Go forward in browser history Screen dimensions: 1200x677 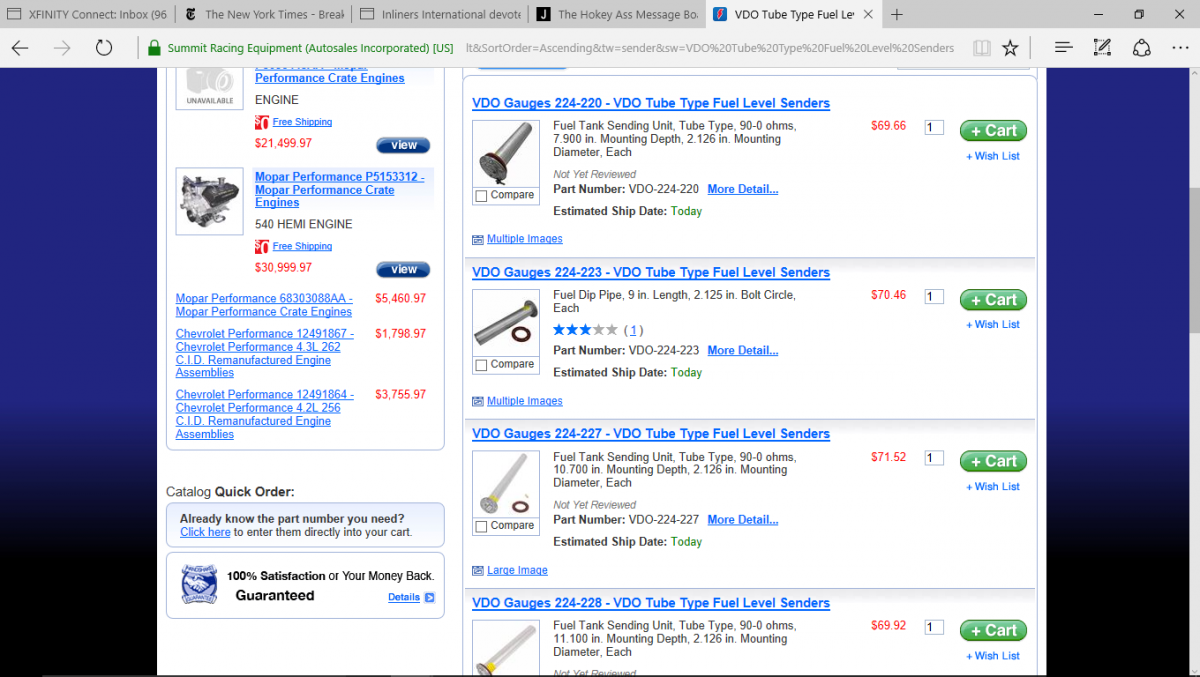[62, 48]
